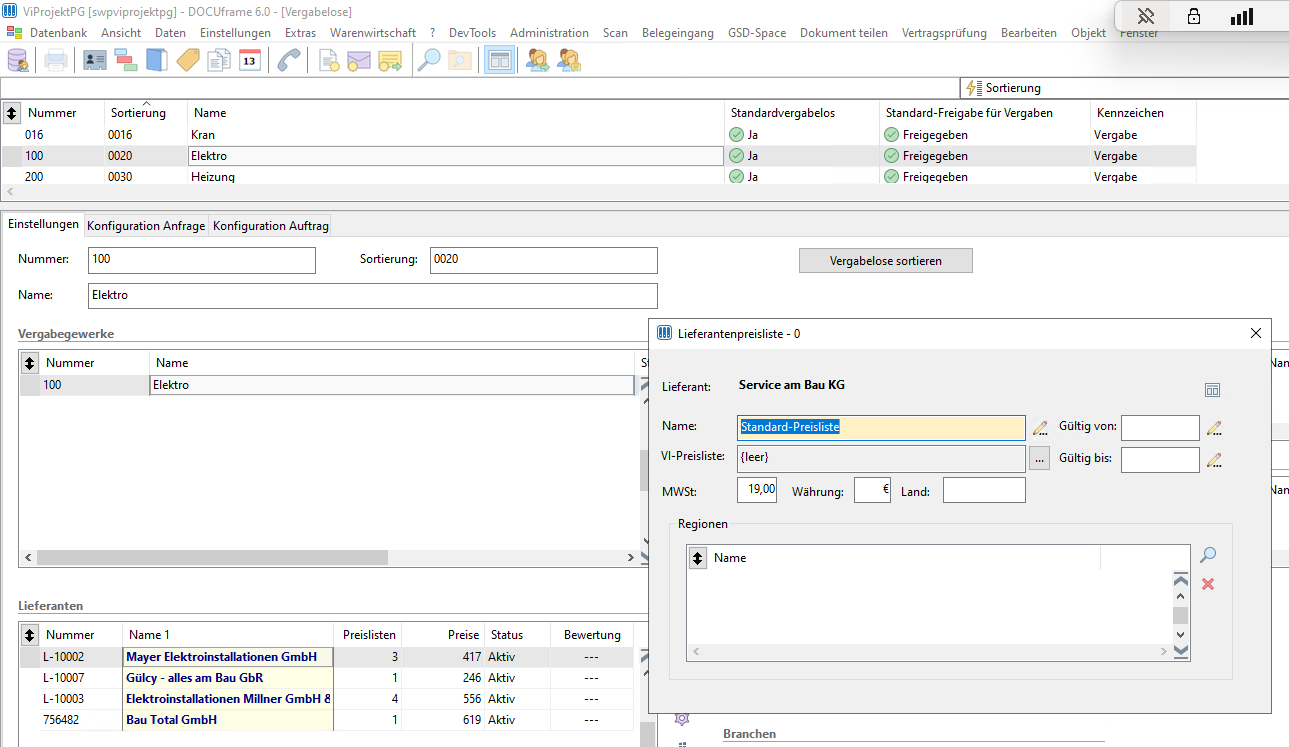Close the Lieferantenpreisliste dialog
The width and height of the screenshot is (1289, 747).
(x=1256, y=333)
